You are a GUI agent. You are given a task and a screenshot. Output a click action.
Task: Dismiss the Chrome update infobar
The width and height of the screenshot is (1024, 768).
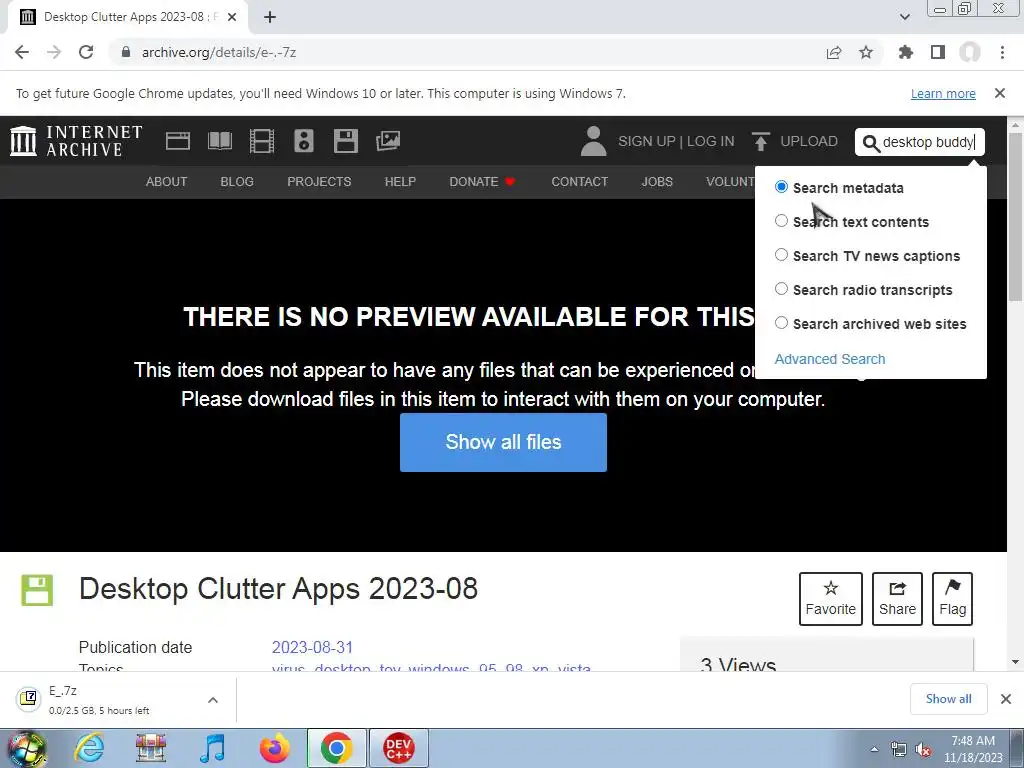1000,93
